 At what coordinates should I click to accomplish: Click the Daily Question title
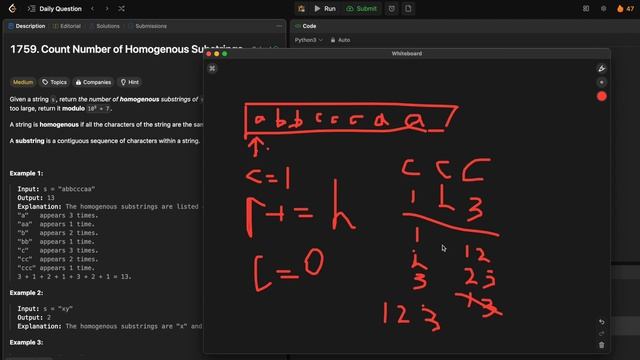(x=60, y=9)
